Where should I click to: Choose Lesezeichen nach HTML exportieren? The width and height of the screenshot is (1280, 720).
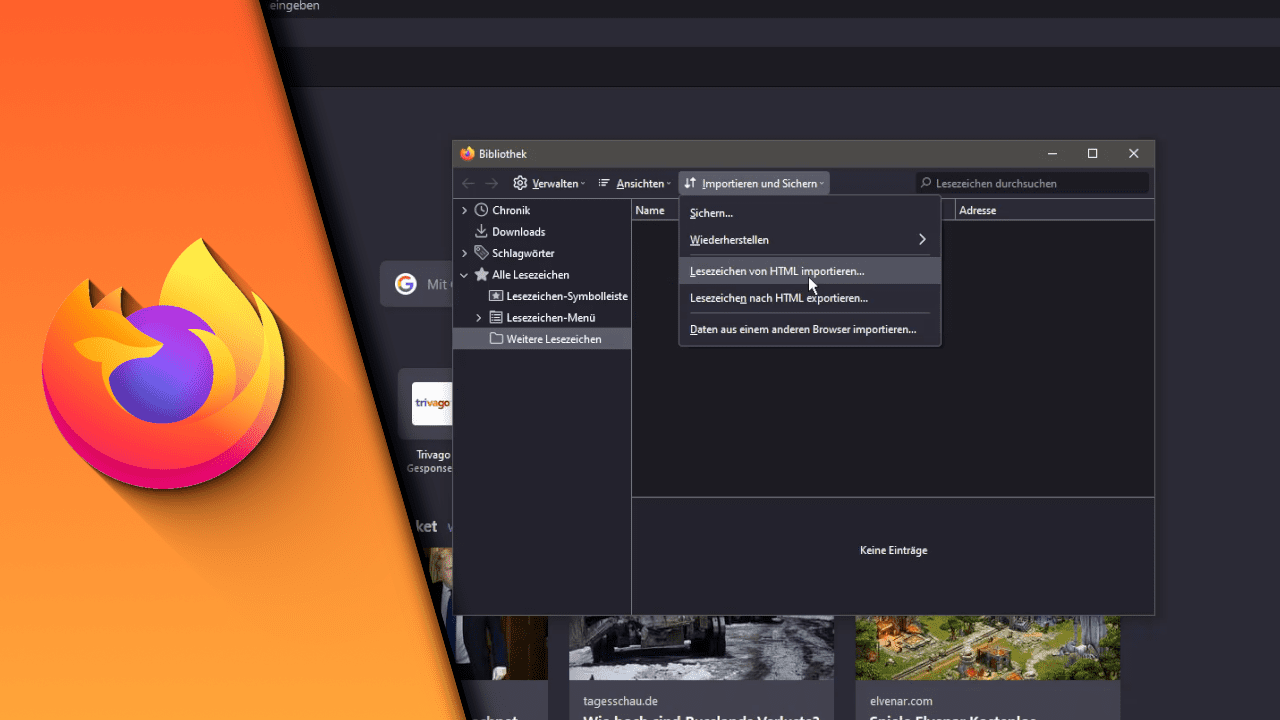[x=810, y=298]
